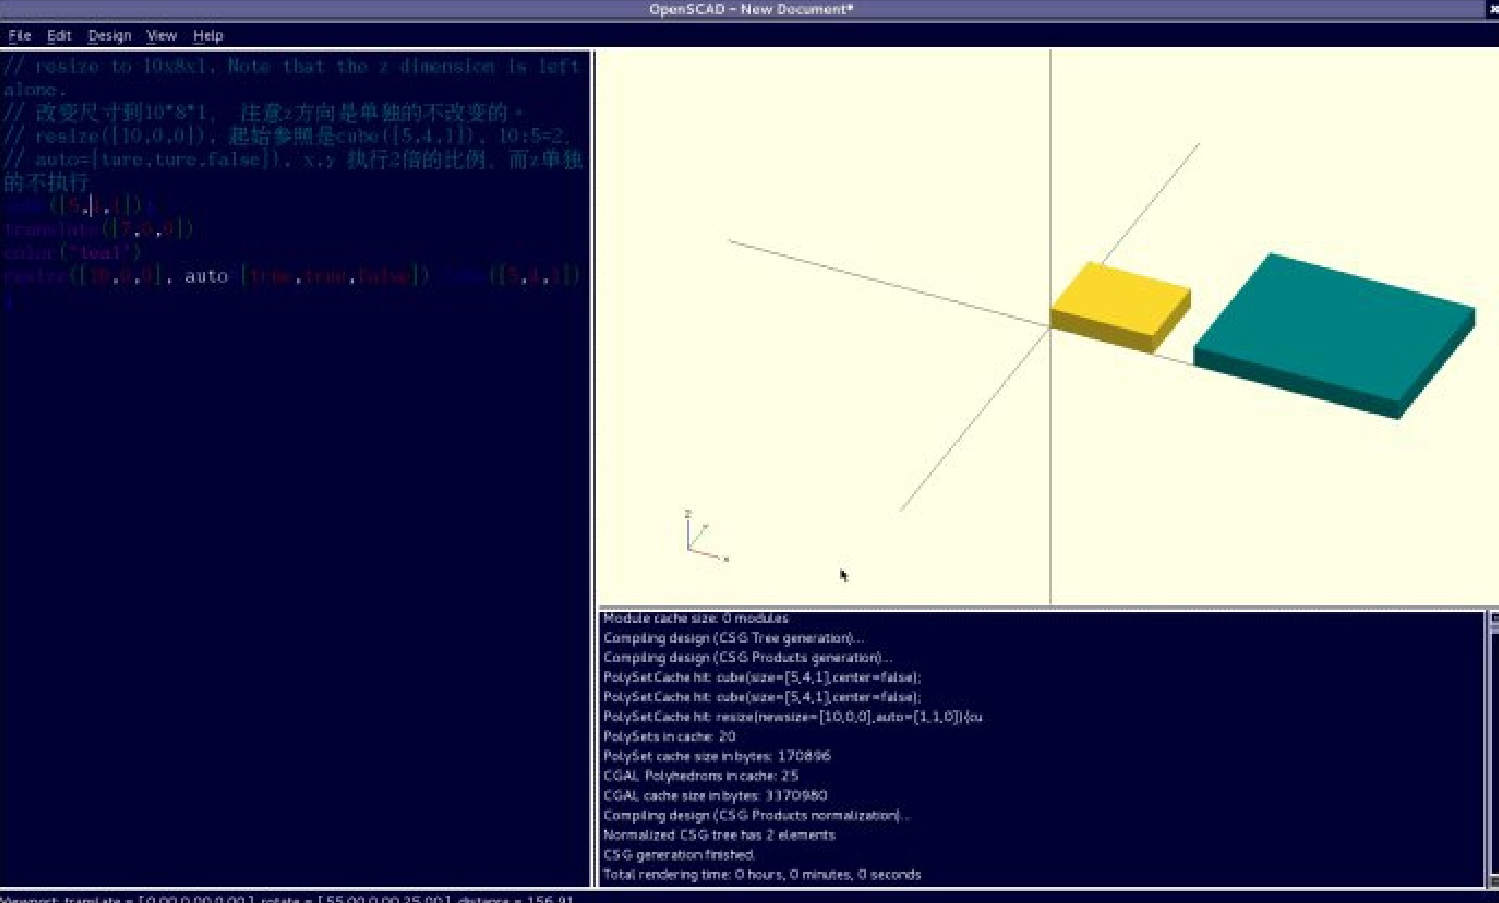
Task: Open the File menu
Action: 20,36
